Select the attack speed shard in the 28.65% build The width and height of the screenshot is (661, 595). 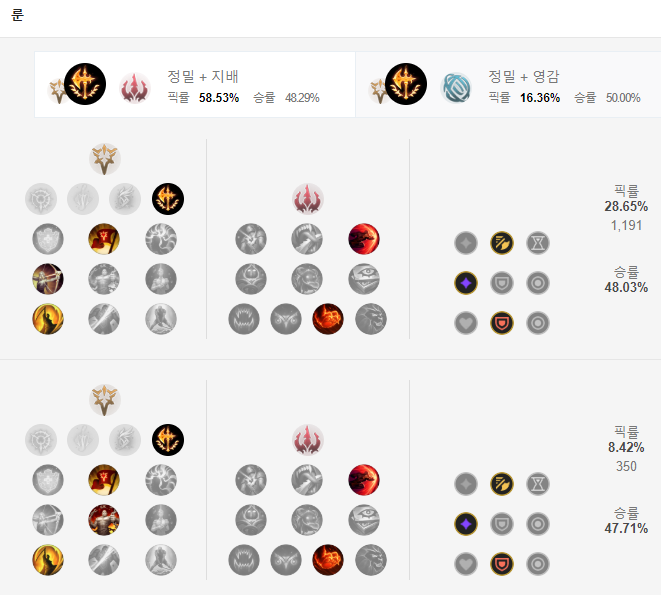tap(502, 243)
